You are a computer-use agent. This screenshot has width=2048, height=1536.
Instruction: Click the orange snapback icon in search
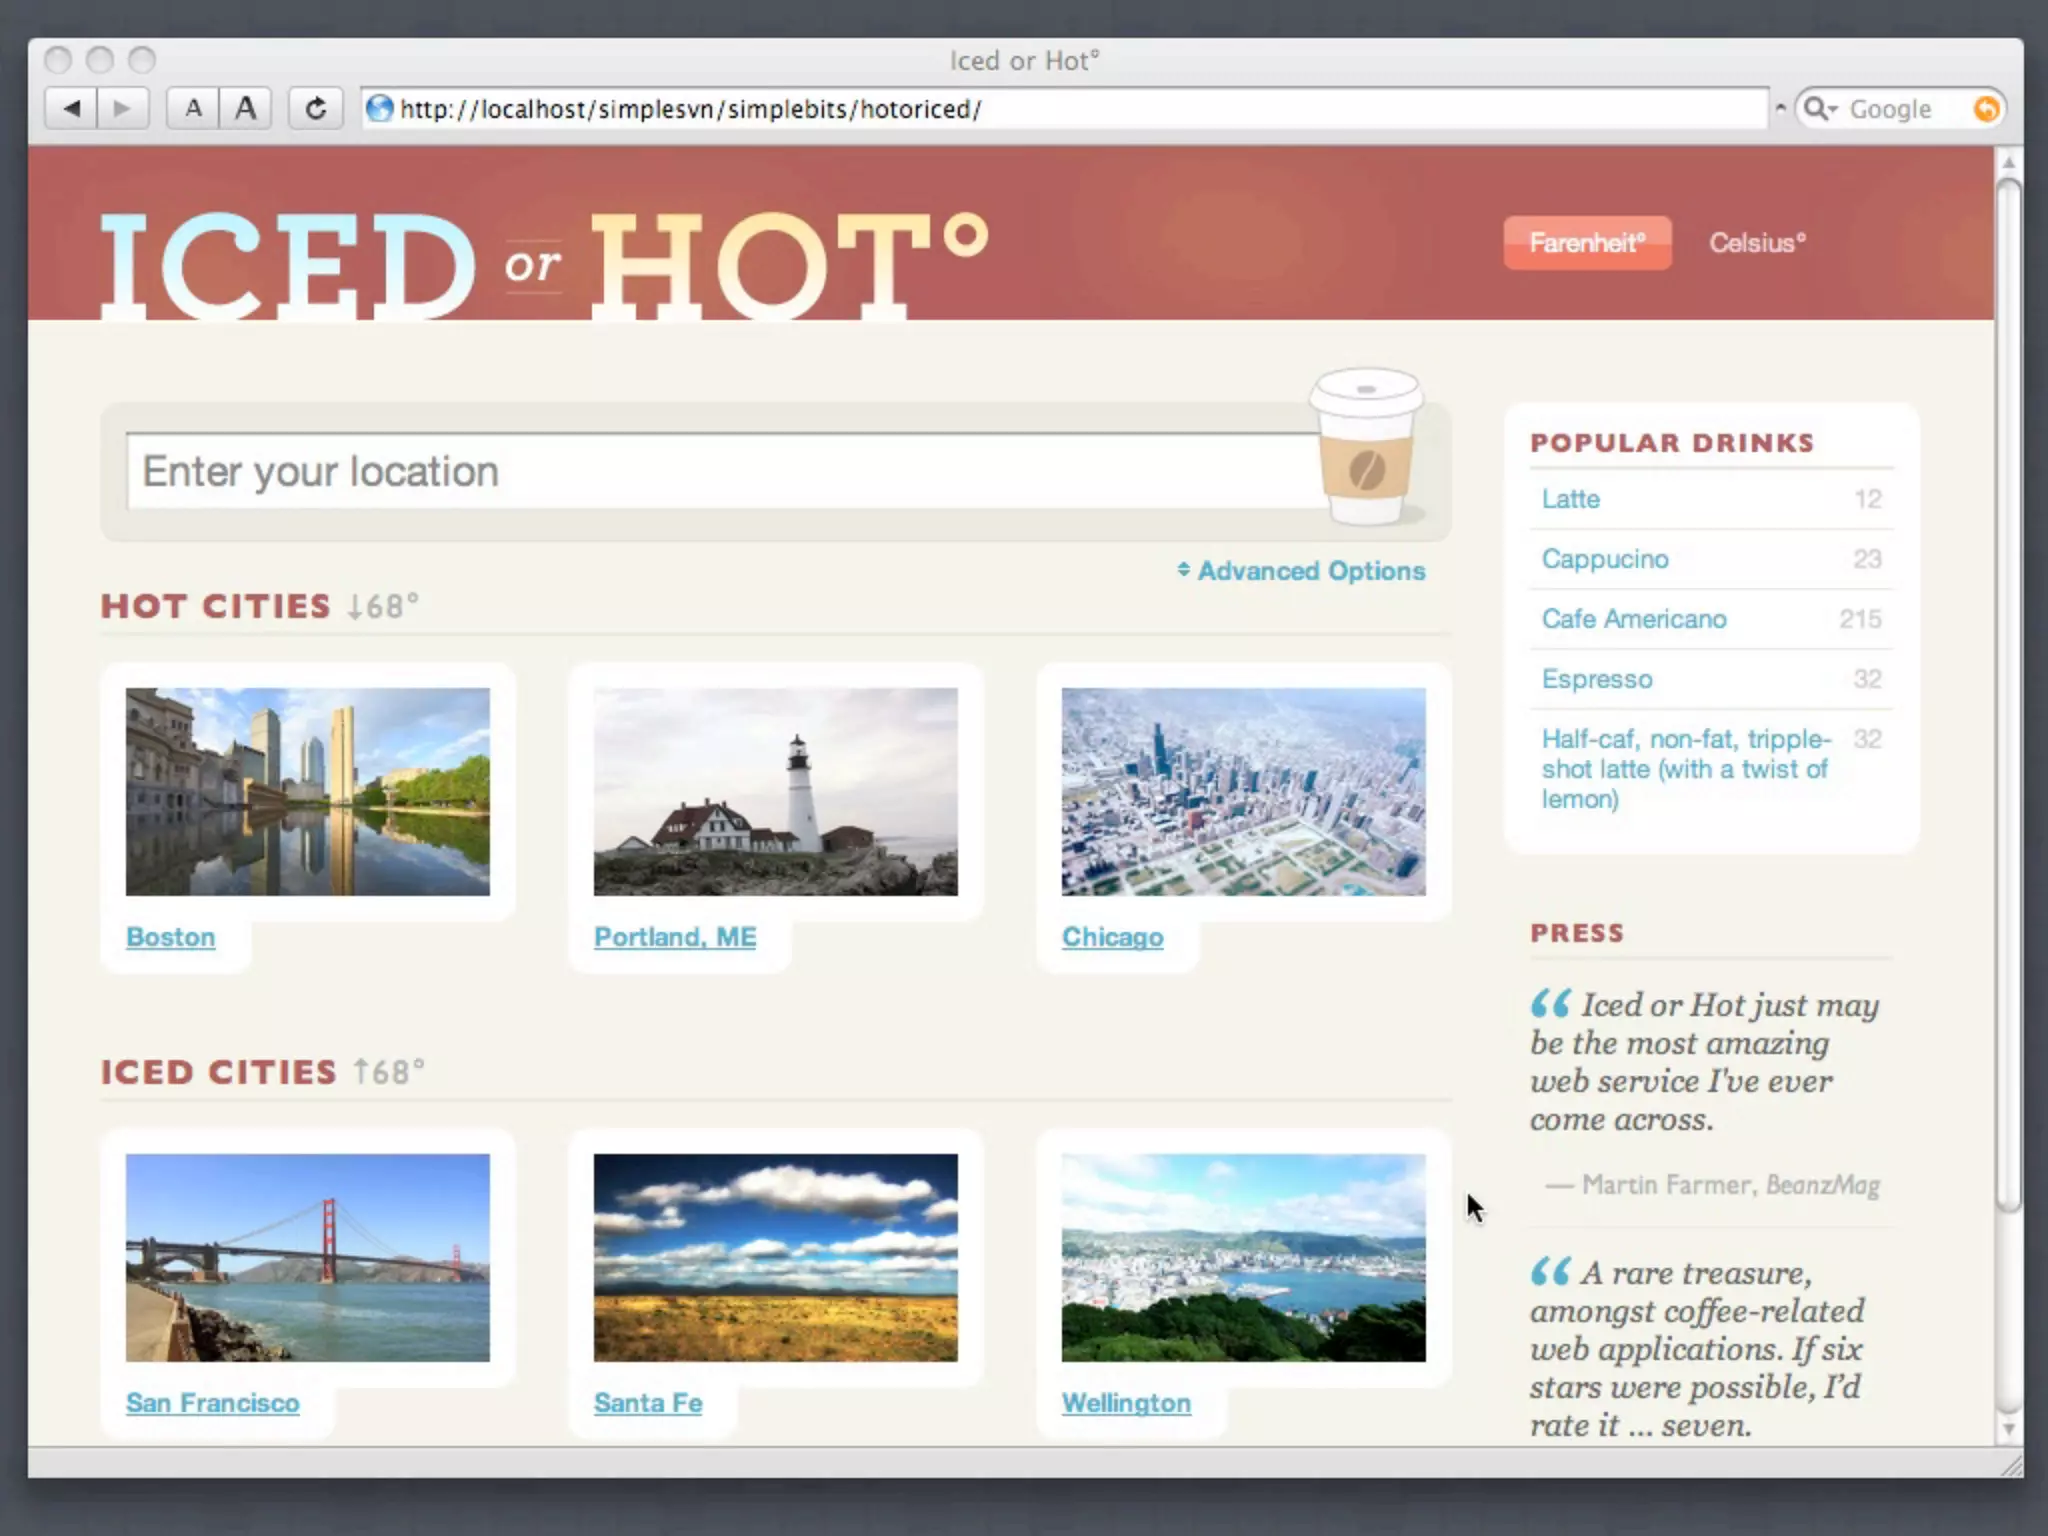pyautogui.click(x=1986, y=108)
